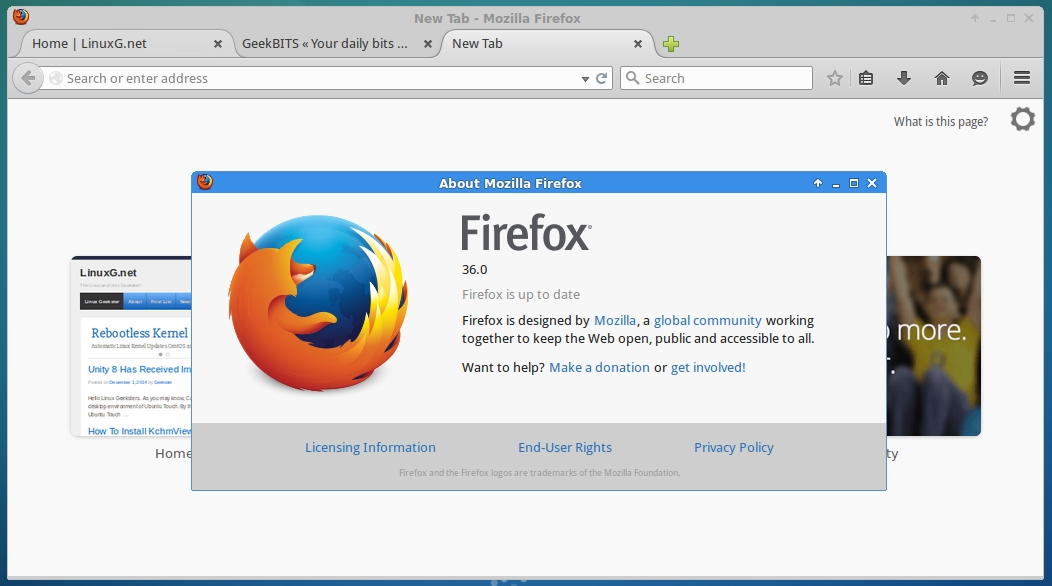Viewport: 1052px width, 586px height.
Task: Open the global community link
Action: click(x=707, y=320)
